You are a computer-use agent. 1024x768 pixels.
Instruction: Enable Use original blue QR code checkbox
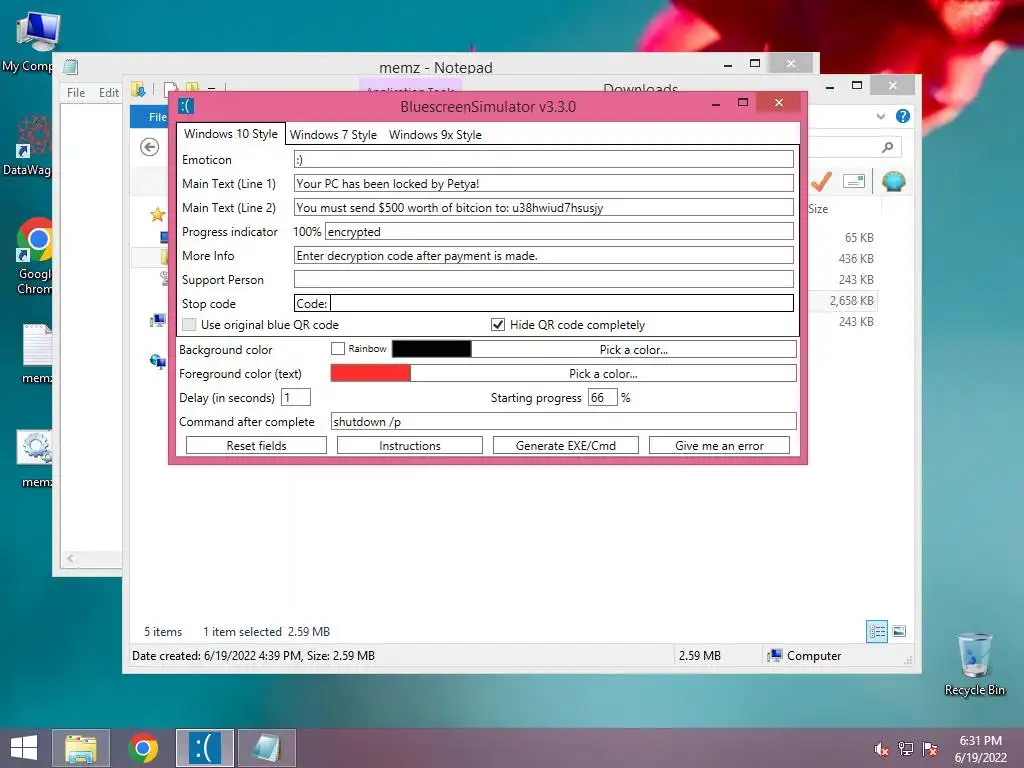click(x=189, y=325)
